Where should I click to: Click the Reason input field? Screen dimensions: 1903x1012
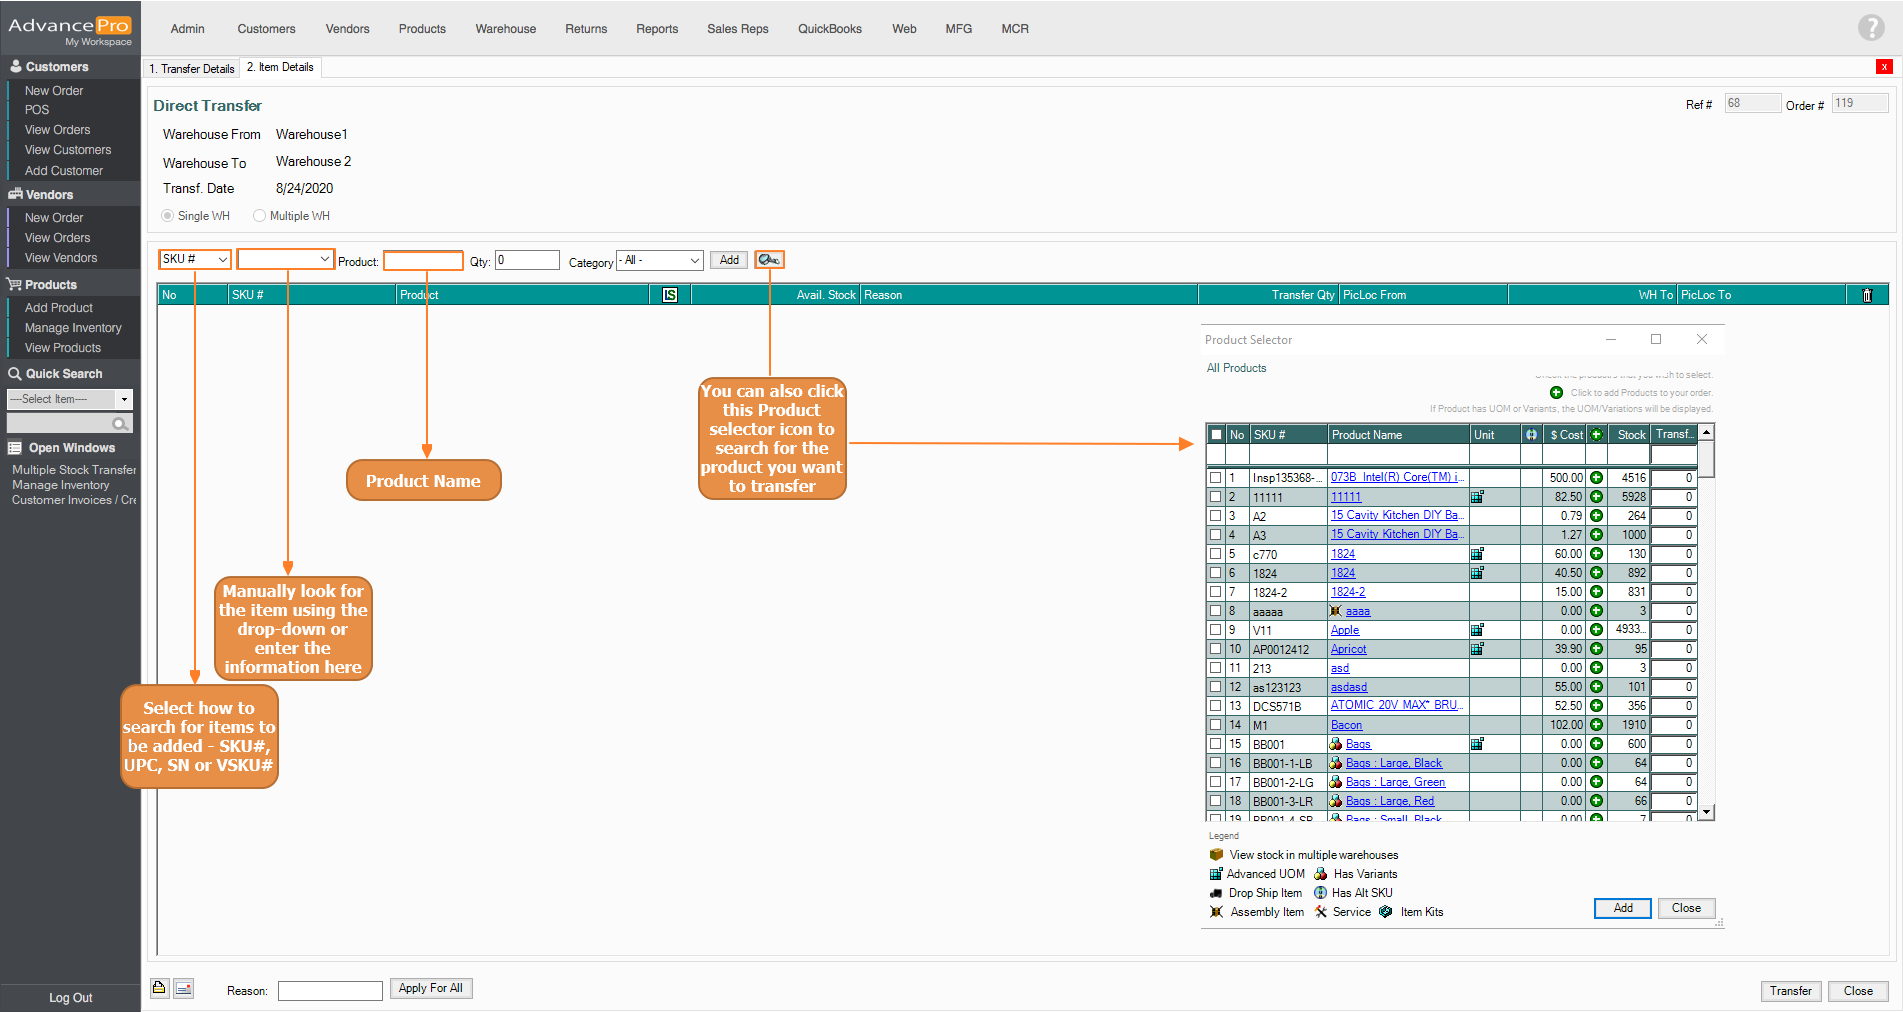(x=330, y=991)
